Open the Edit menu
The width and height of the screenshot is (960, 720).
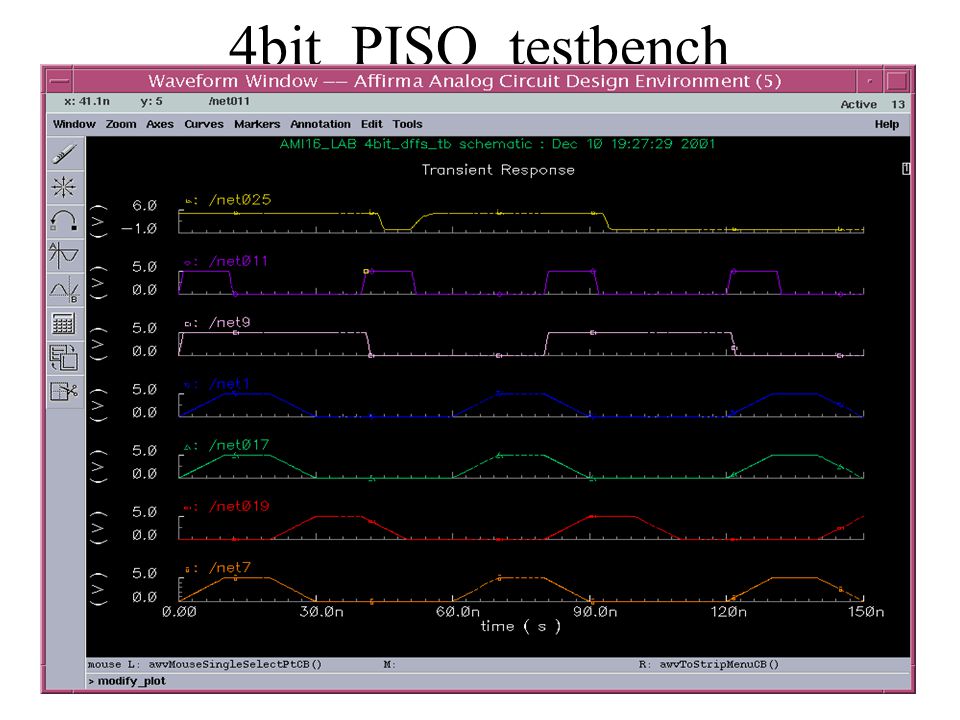coord(372,124)
